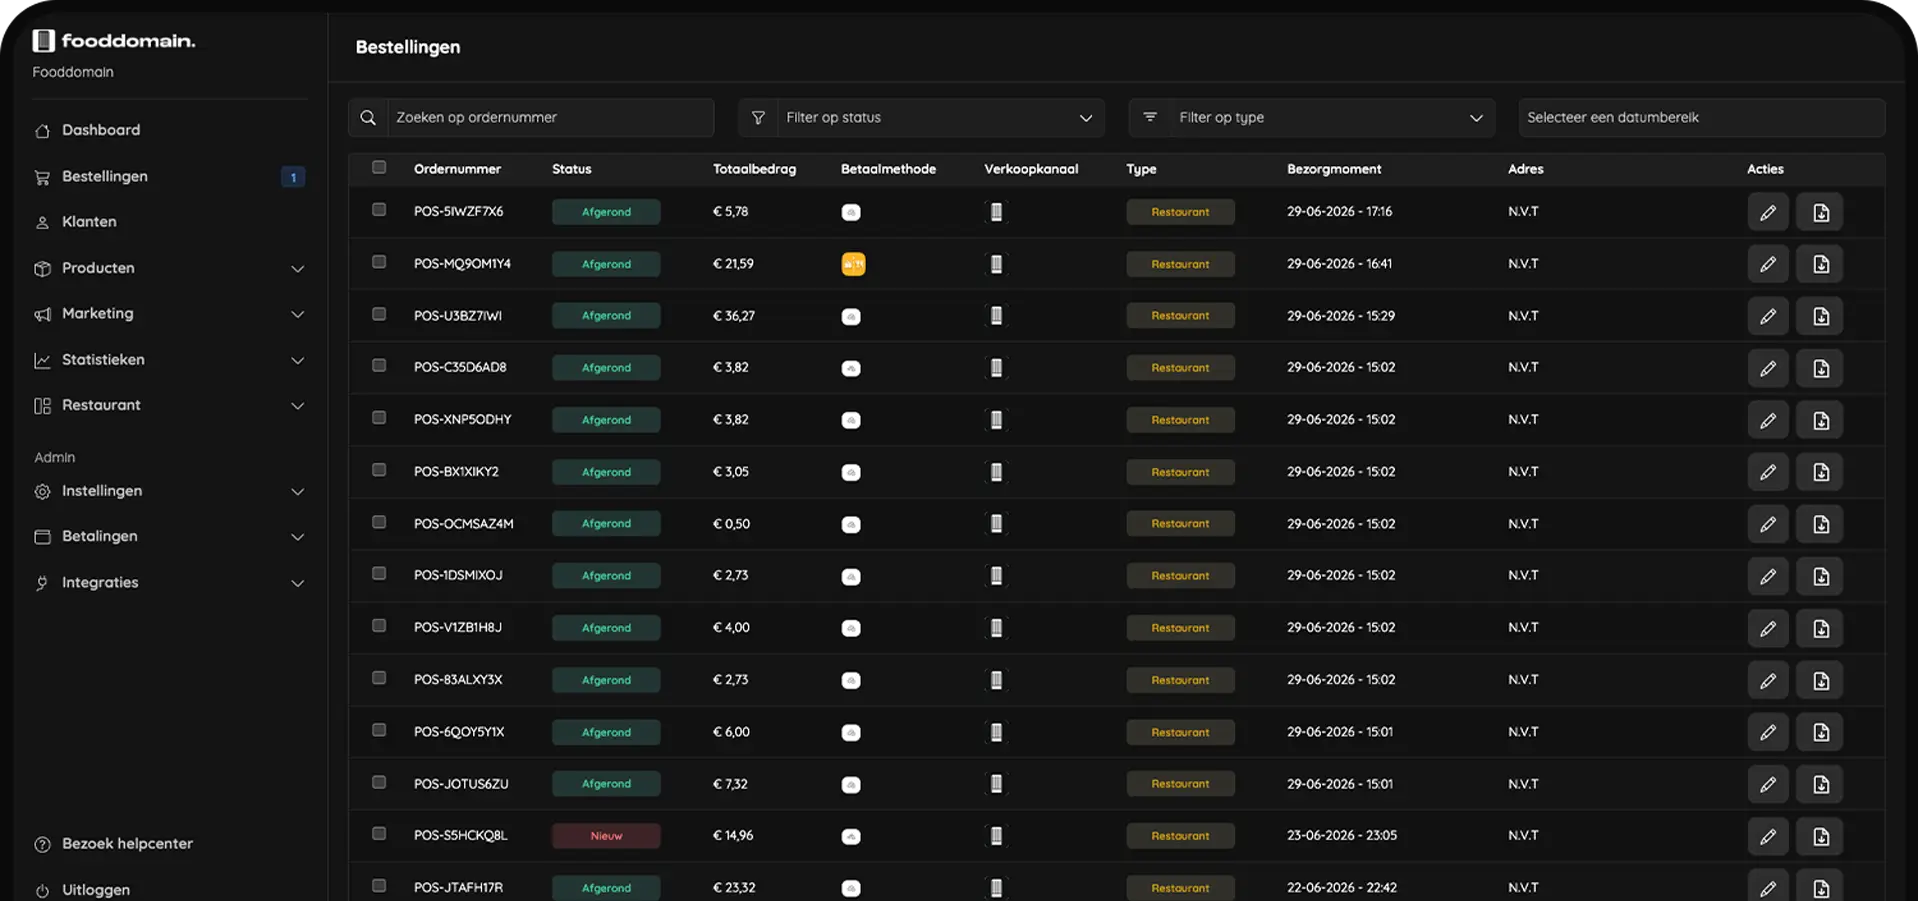Image resolution: width=1918 pixels, height=901 pixels.
Task: Open the Klanten page
Action: 89,222
